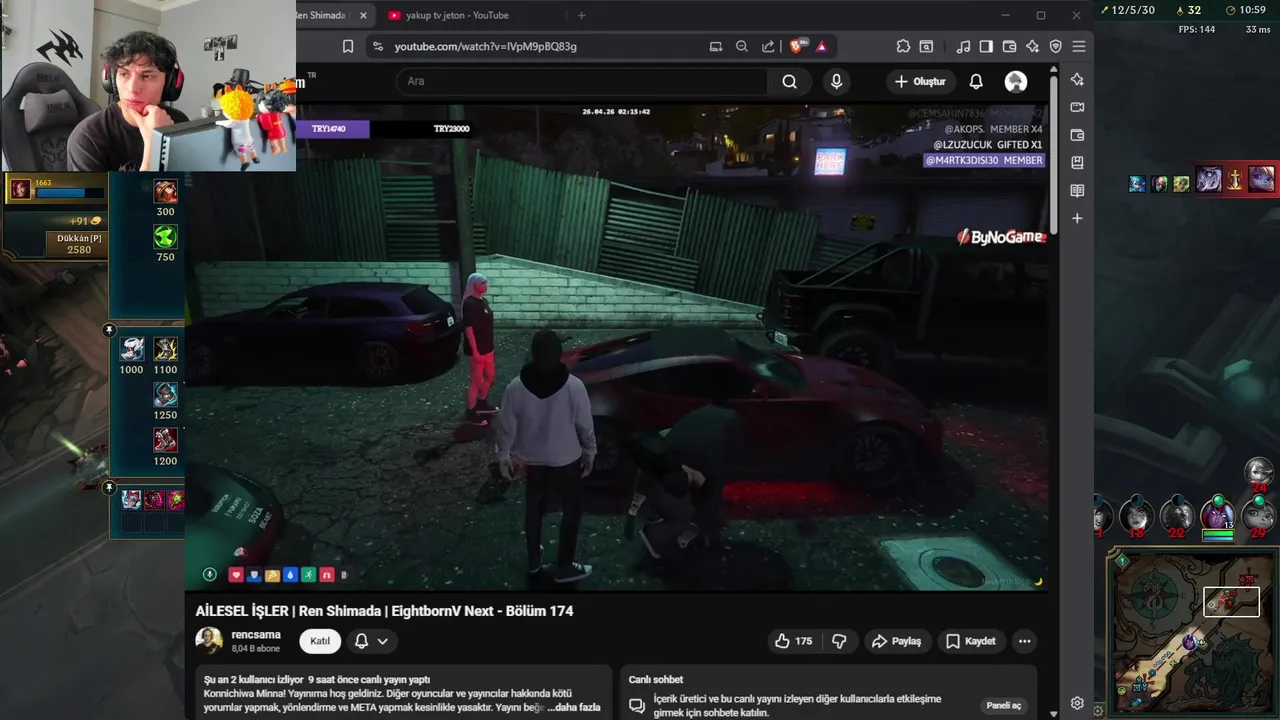Open the Brave bookmark icon in address bar
The height and width of the screenshot is (720, 1280).
point(348,46)
